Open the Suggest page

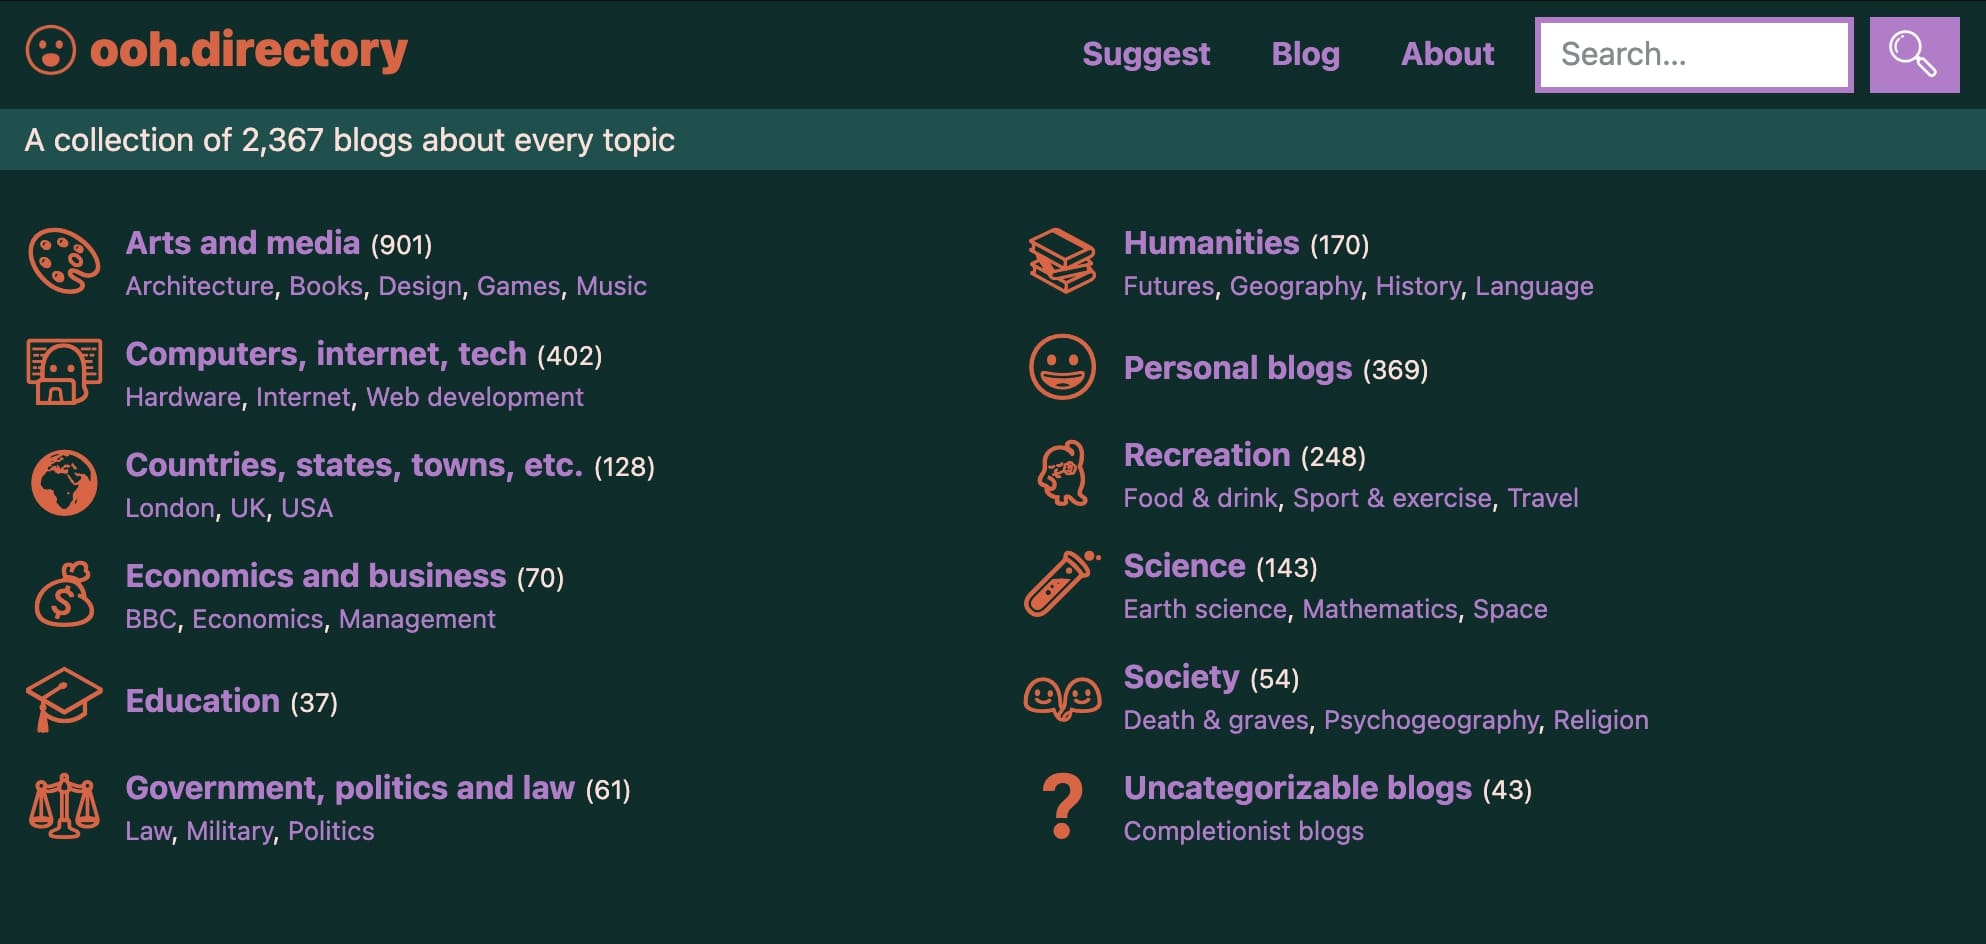tap(1146, 55)
